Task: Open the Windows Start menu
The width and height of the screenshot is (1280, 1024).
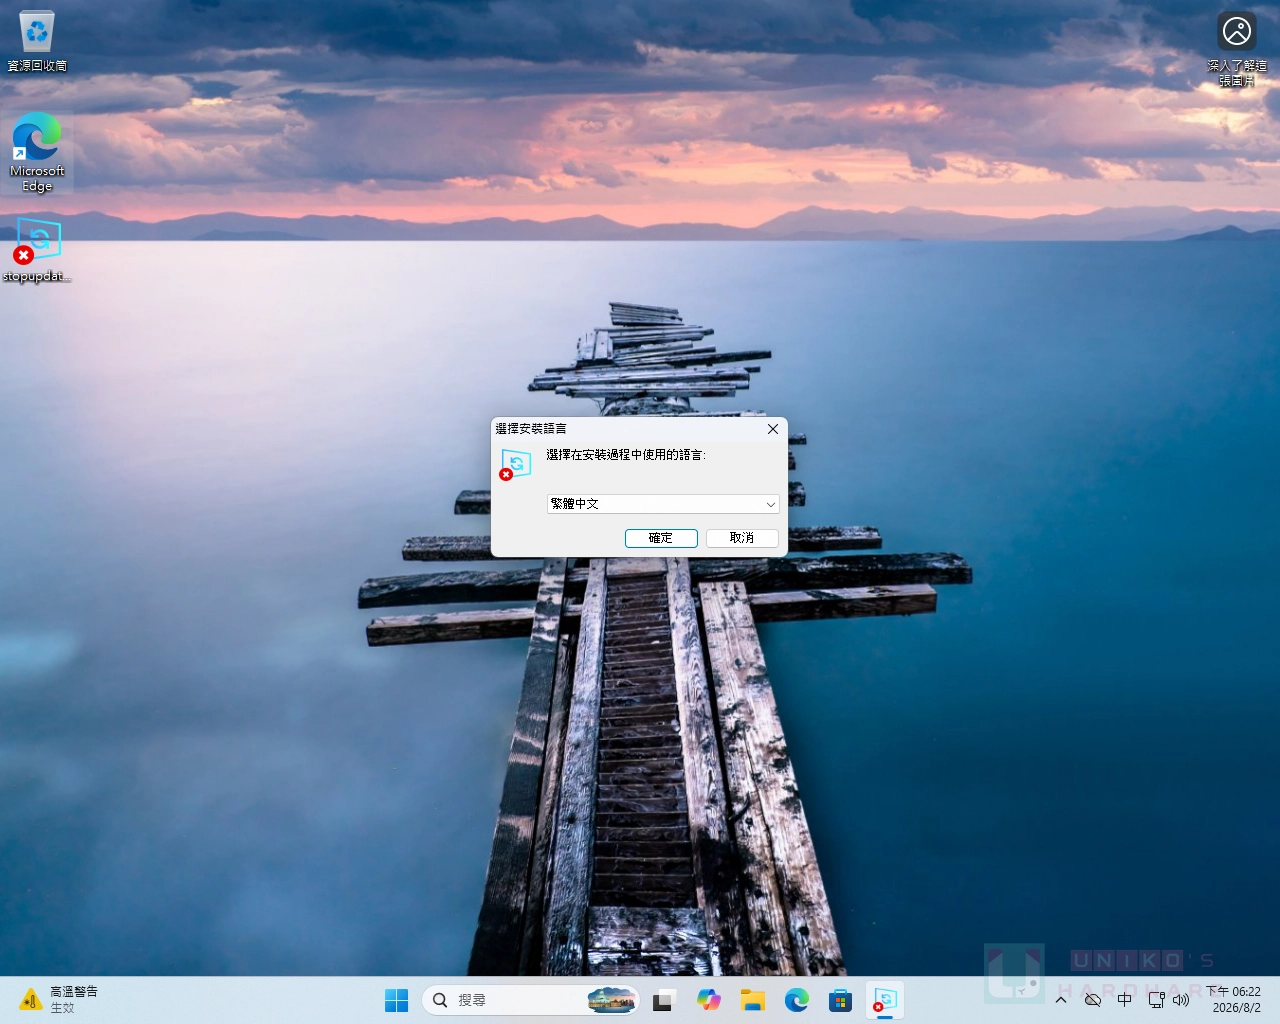Action: tap(397, 1000)
